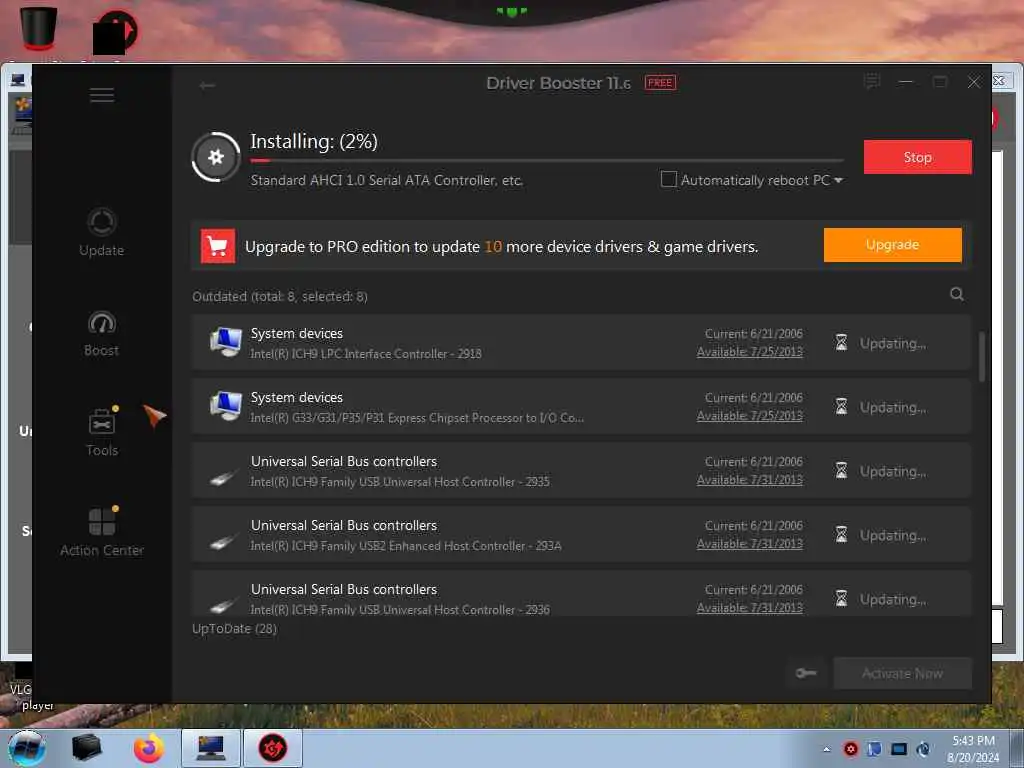Select USB icon for USB2 Enhanced Host Controller - 293A
The width and height of the screenshot is (1024, 768).
[223, 541]
